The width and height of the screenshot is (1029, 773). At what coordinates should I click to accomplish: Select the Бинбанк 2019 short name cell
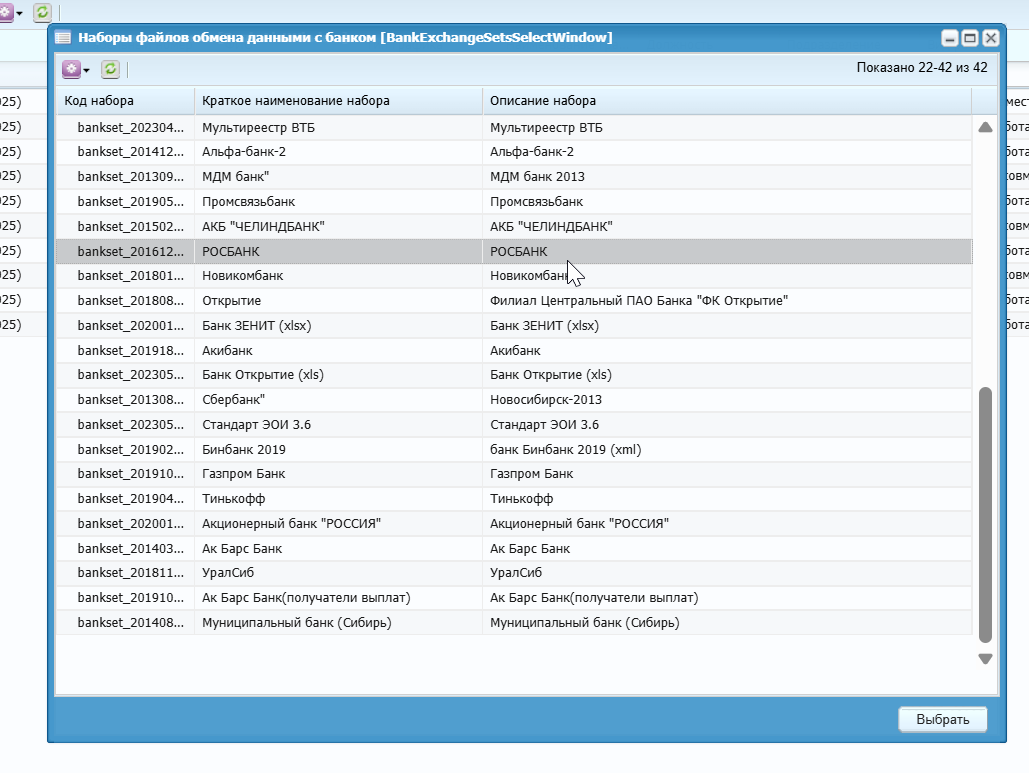pyautogui.click(x=338, y=450)
